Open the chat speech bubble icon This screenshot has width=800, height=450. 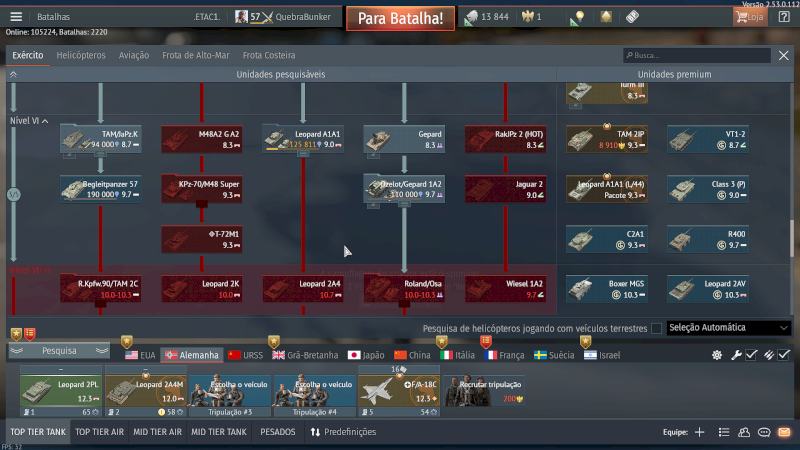click(x=764, y=432)
